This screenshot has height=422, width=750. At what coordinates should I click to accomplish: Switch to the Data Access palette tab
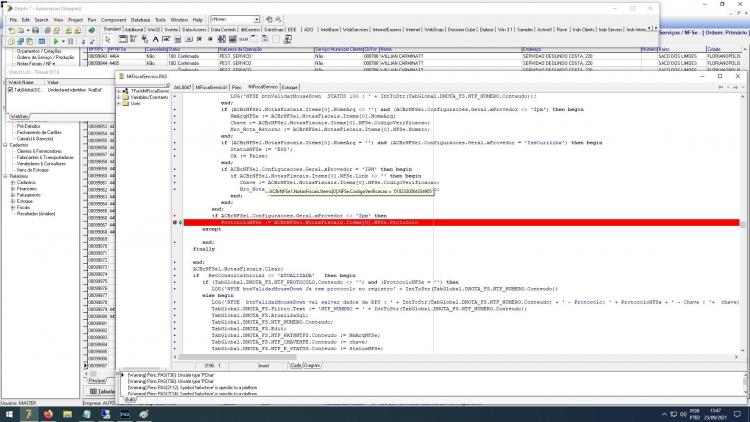[194, 30]
